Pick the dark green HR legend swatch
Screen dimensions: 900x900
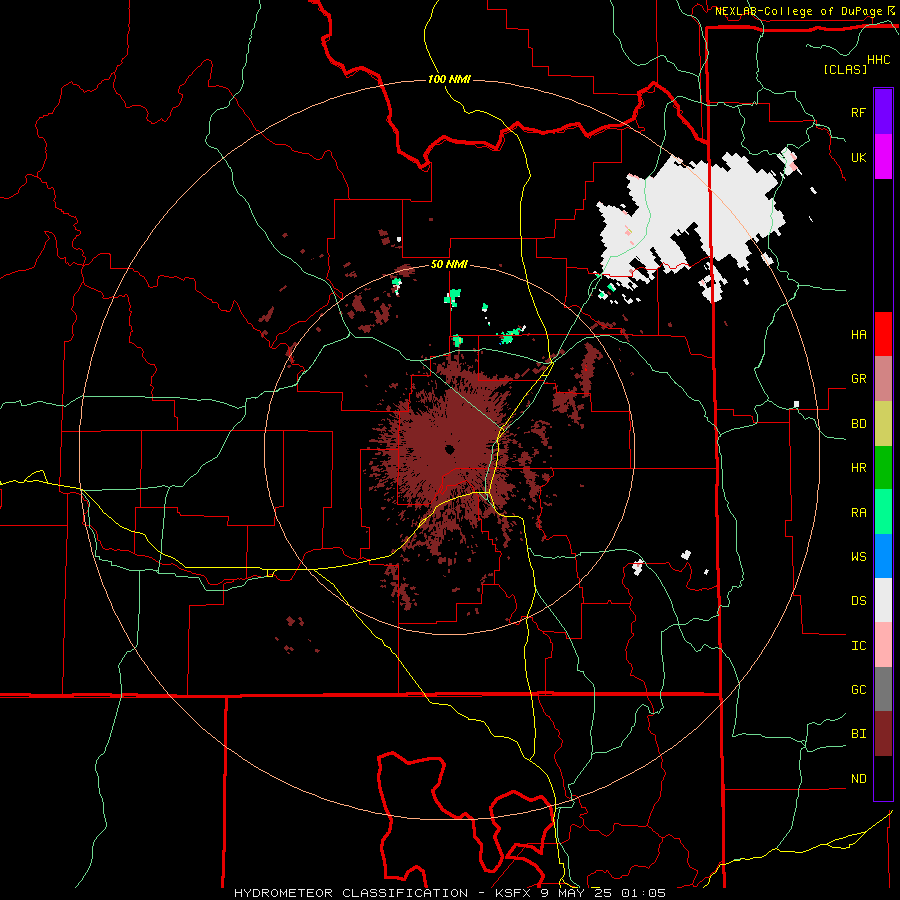point(883,468)
